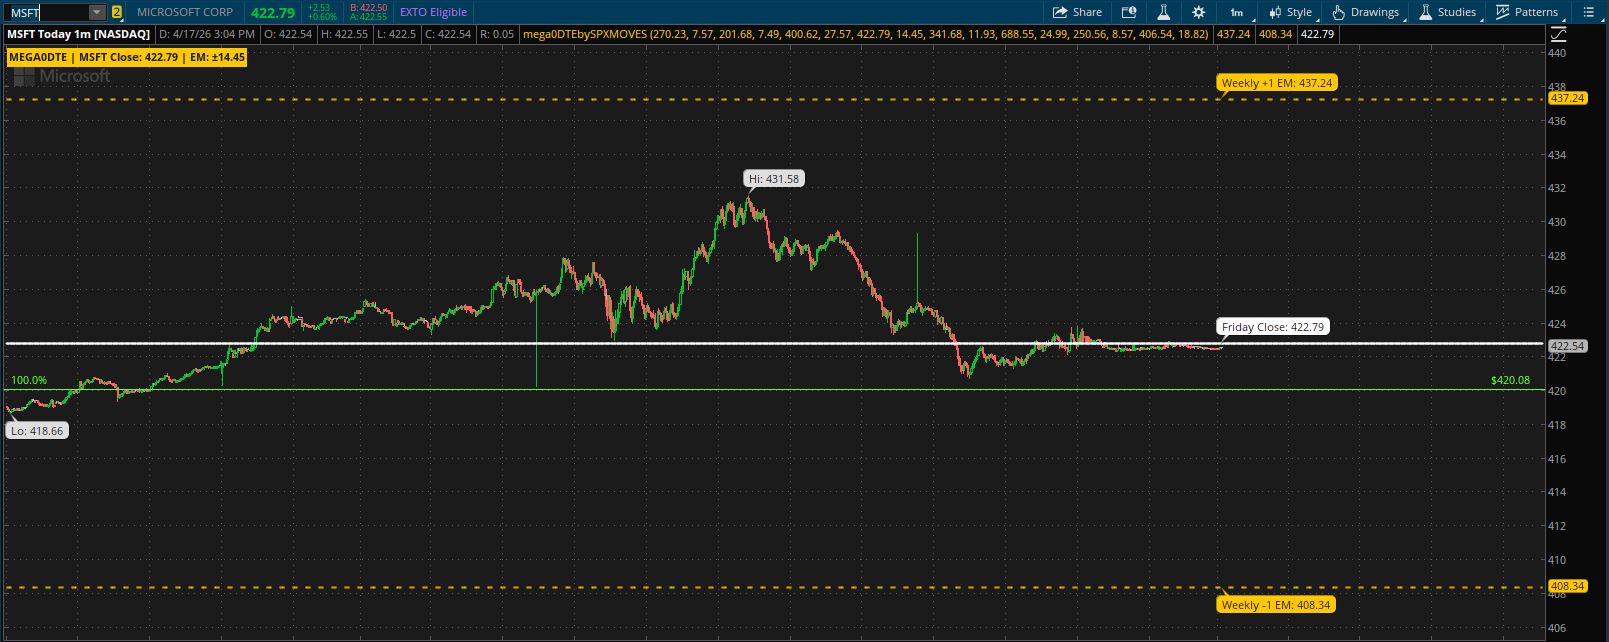The height and width of the screenshot is (642, 1609).
Task: Click the 408.34 price axis tag
Action: [x=1567, y=586]
